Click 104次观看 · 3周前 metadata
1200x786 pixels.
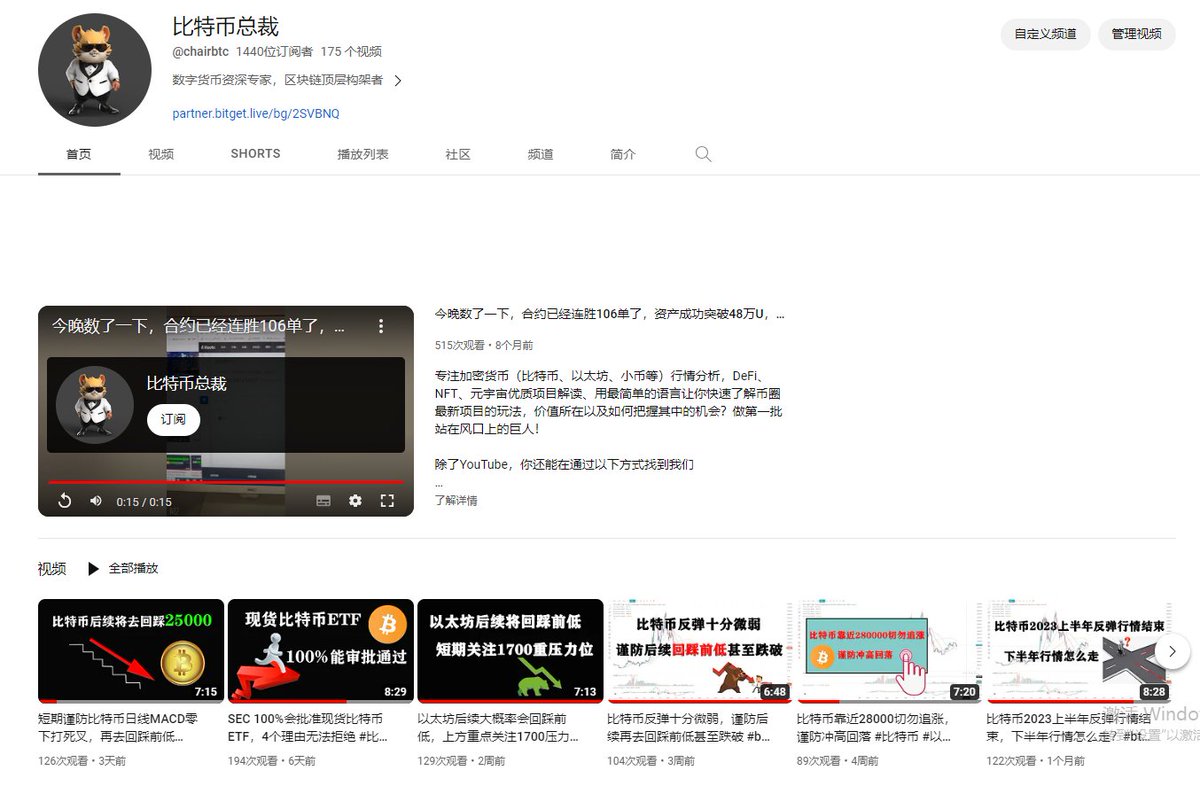651,761
